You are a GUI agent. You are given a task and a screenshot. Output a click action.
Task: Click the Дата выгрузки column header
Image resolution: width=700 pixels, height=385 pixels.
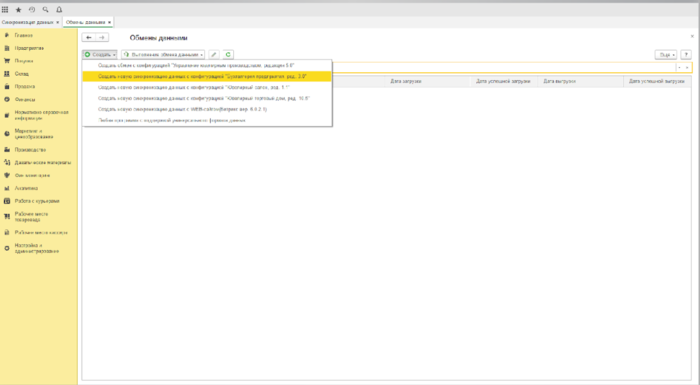(x=581, y=81)
